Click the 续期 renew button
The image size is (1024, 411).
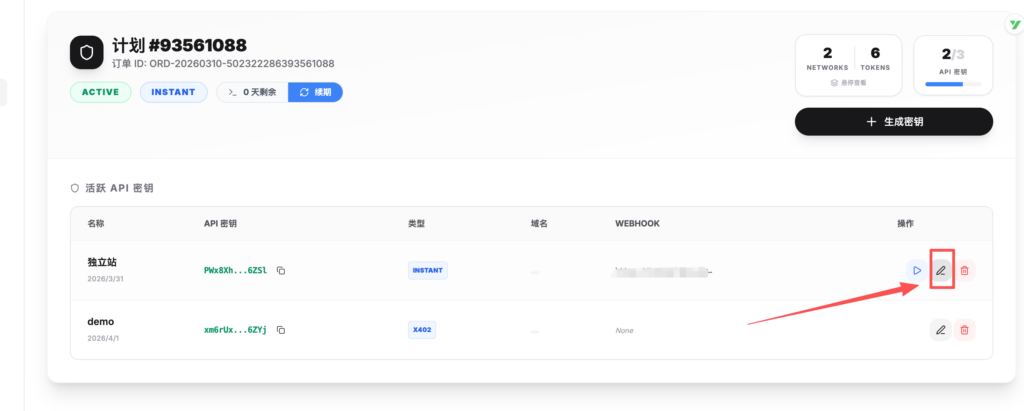pyautogui.click(x=315, y=92)
